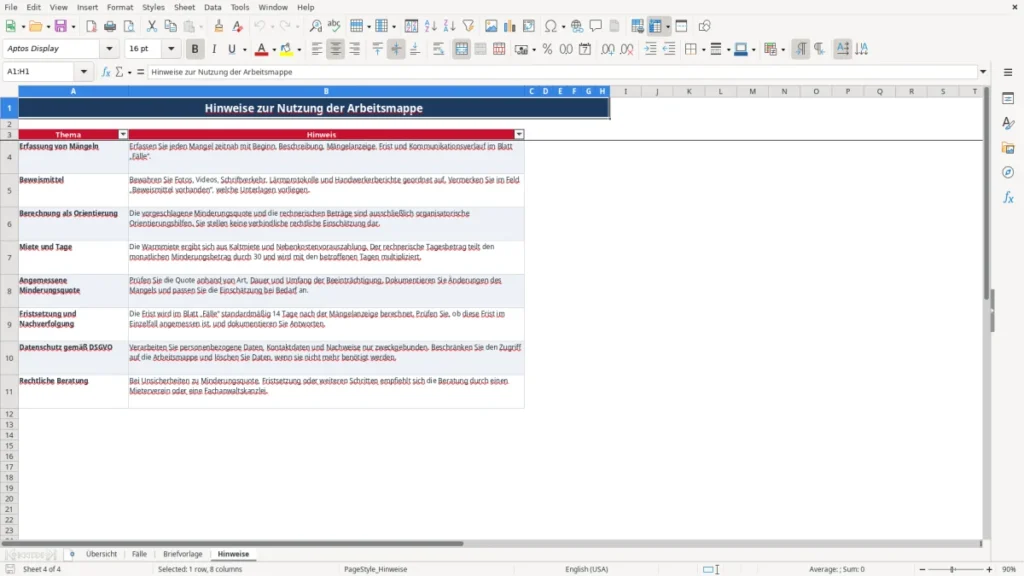
Task: Switch to the Fälle sheet tab
Action: (139, 554)
